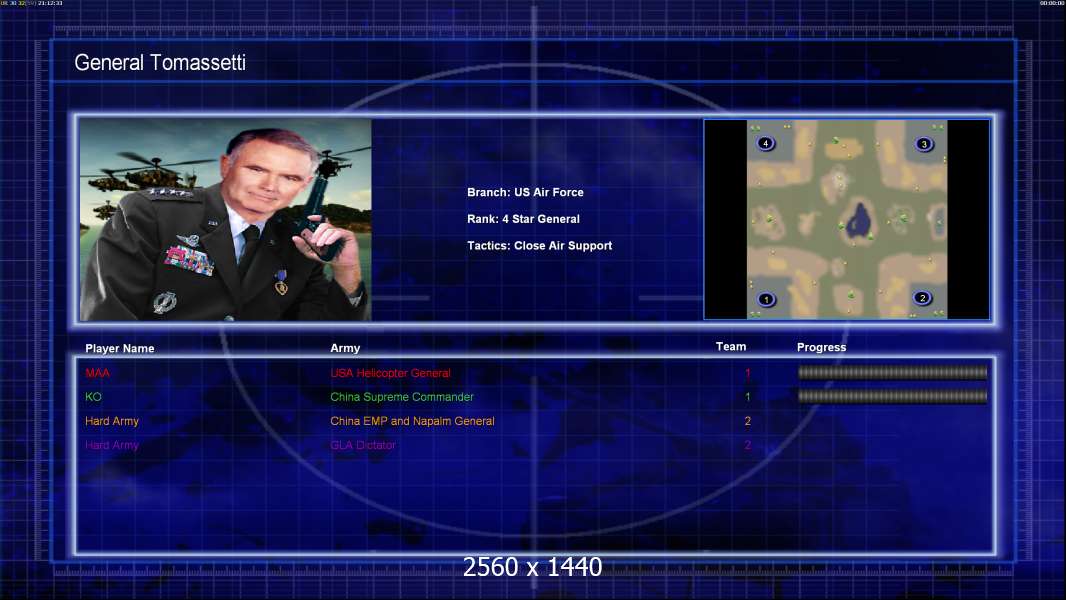The height and width of the screenshot is (600, 1066).
Task: Click start position marker 3 on minimap
Action: [x=923, y=144]
